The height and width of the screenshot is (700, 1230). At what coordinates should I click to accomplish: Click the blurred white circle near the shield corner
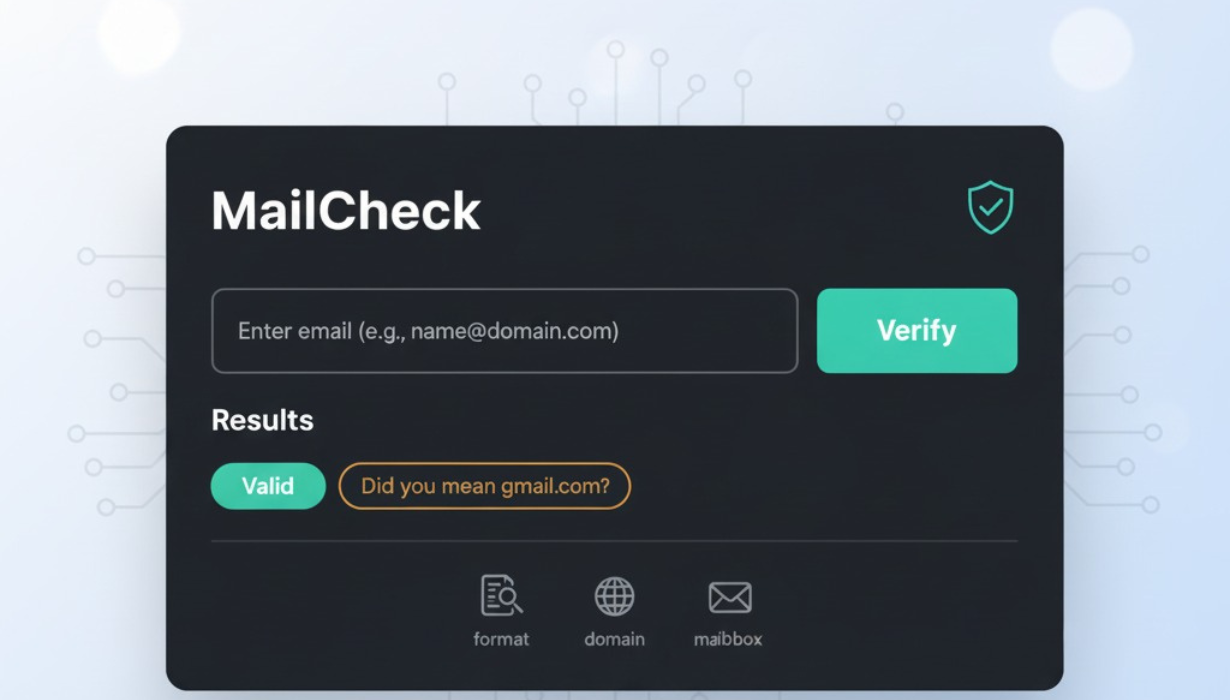1091,50
